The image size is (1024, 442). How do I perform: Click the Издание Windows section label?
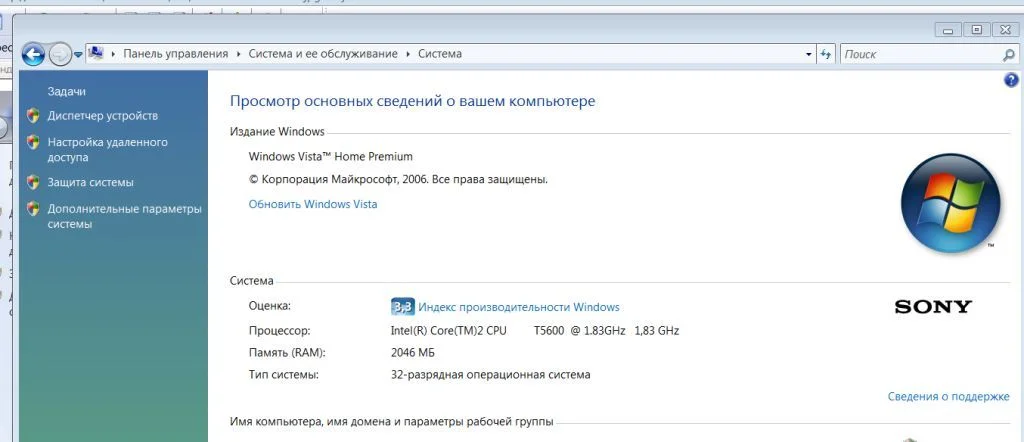tap(277, 131)
